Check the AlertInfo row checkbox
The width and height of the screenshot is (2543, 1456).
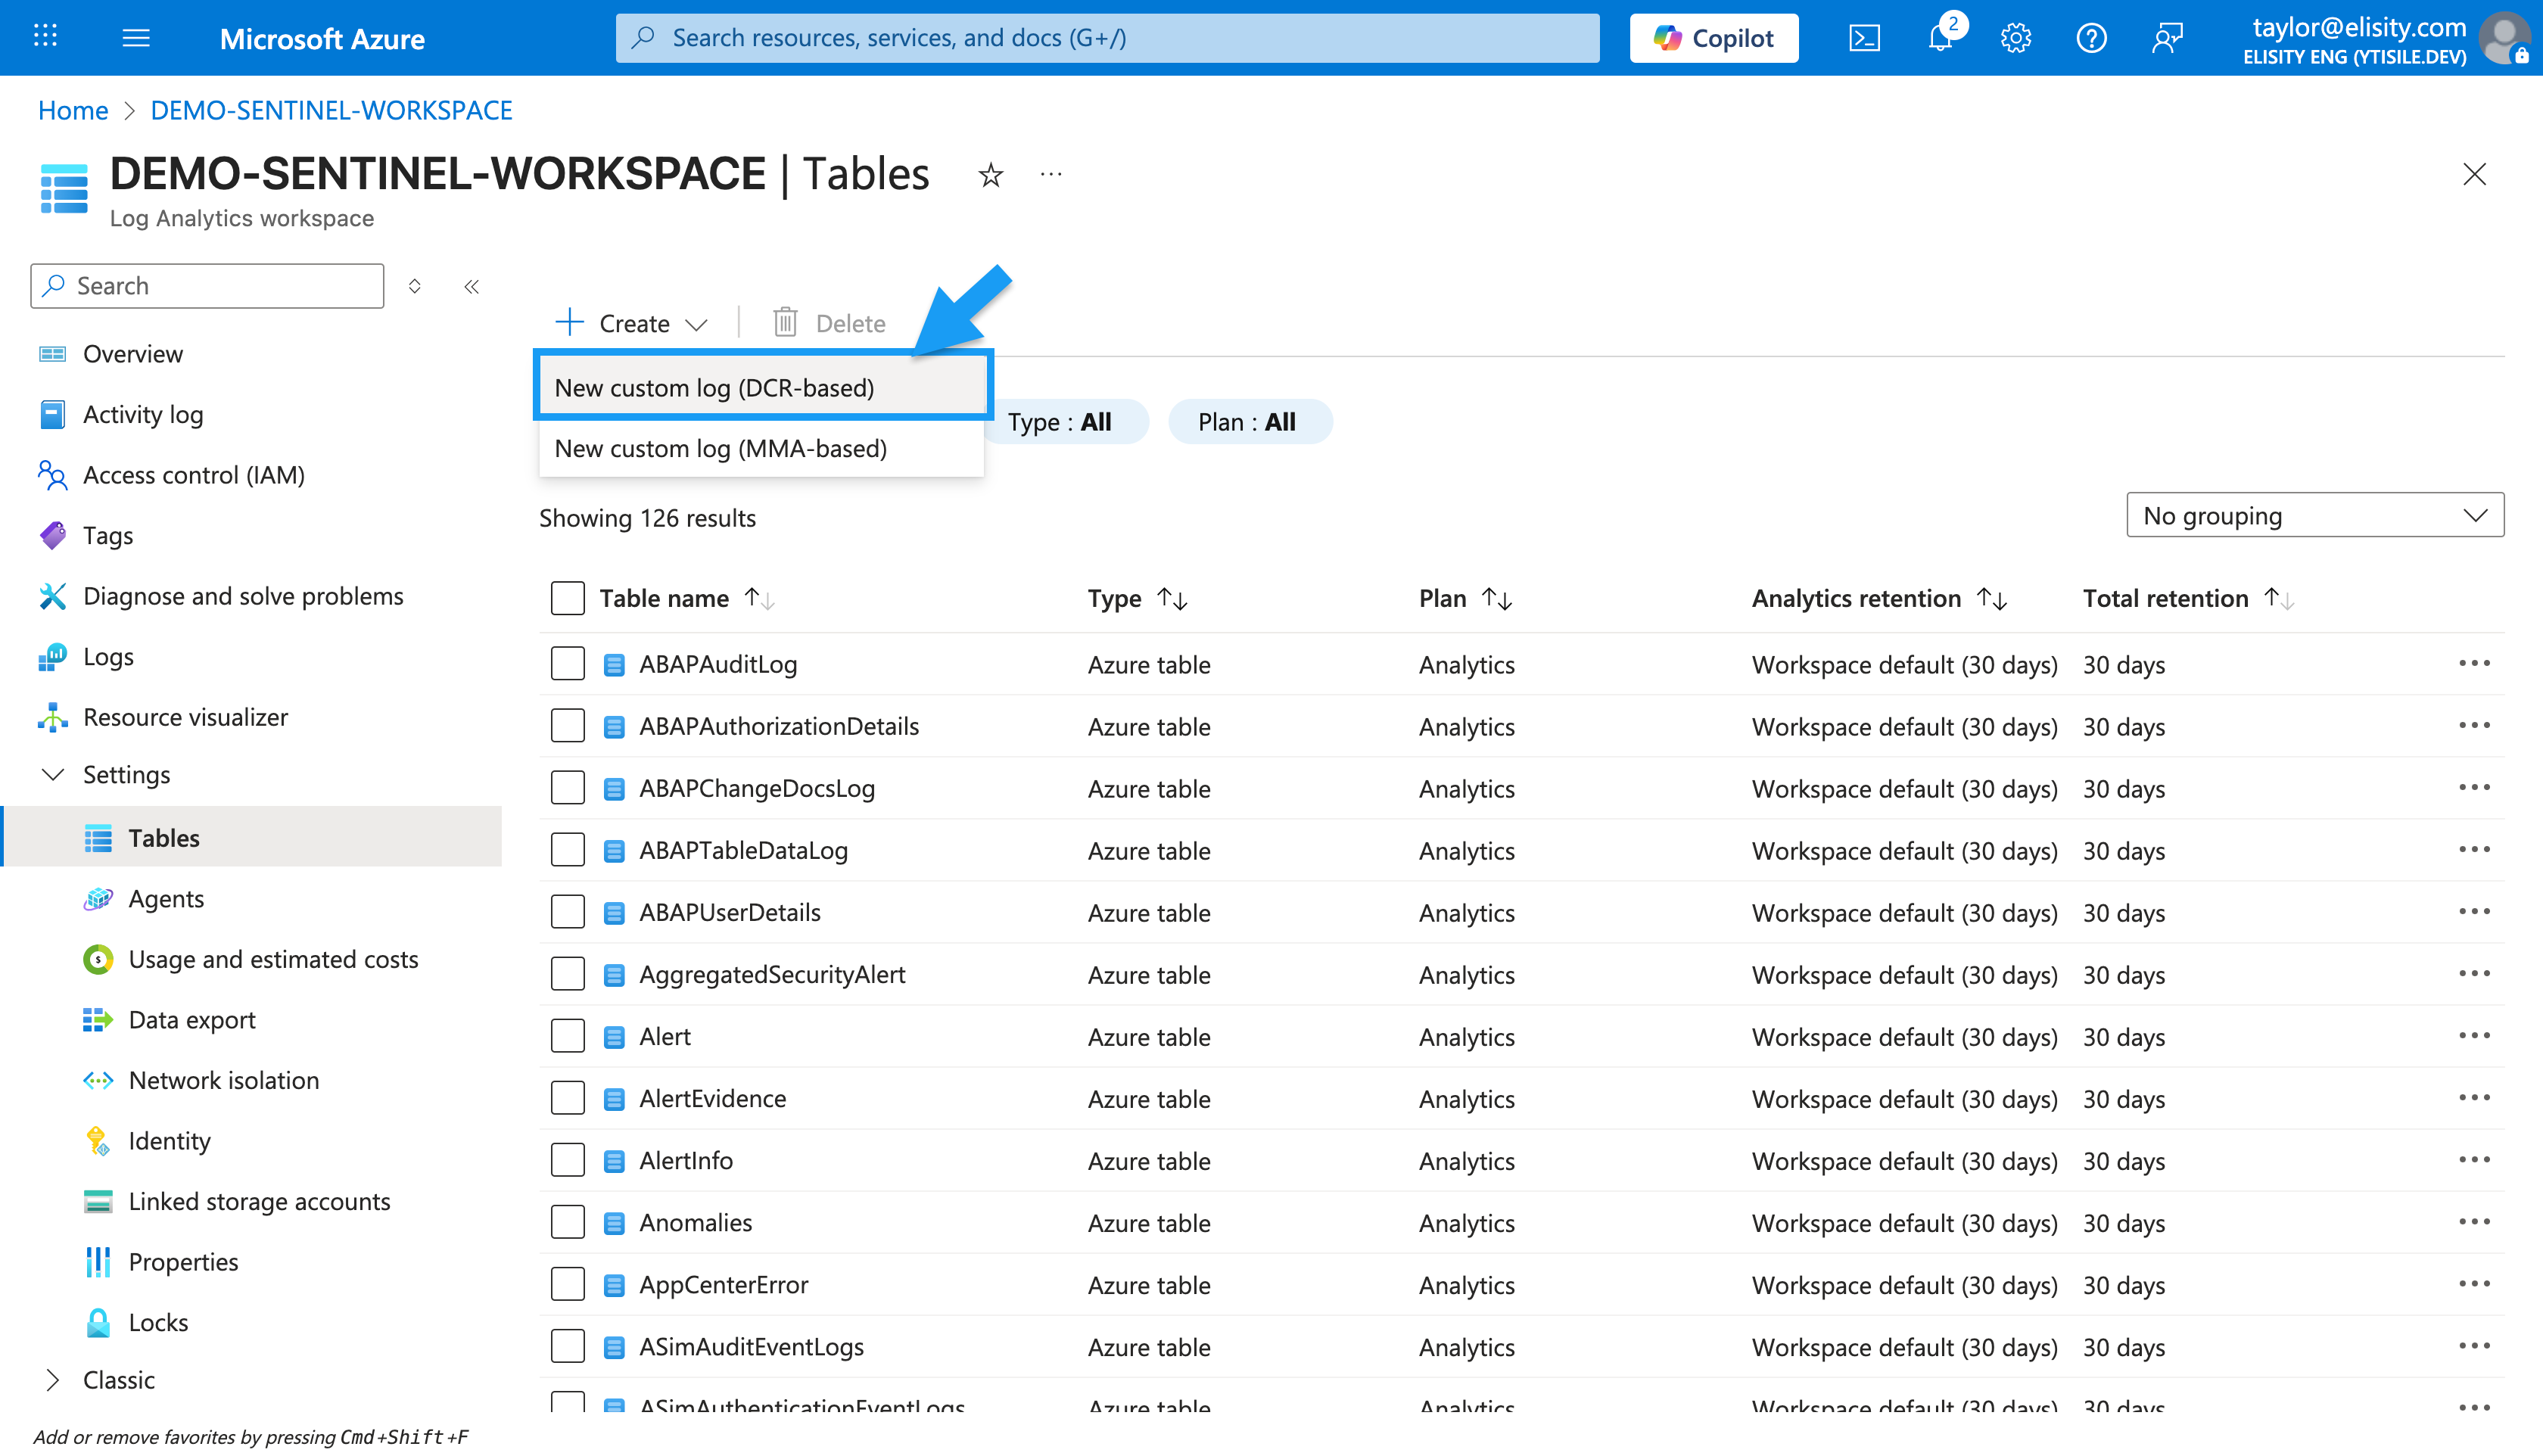(567, 1160)
